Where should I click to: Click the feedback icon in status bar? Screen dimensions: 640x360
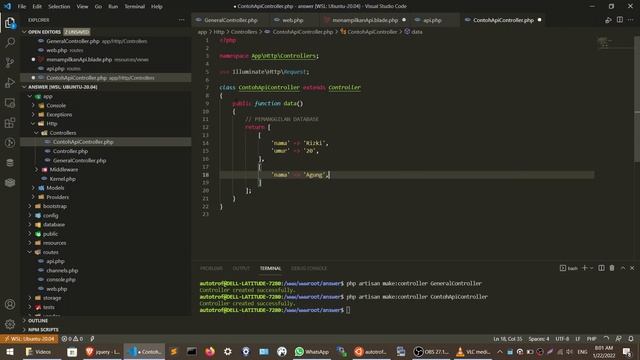point(619,339)
